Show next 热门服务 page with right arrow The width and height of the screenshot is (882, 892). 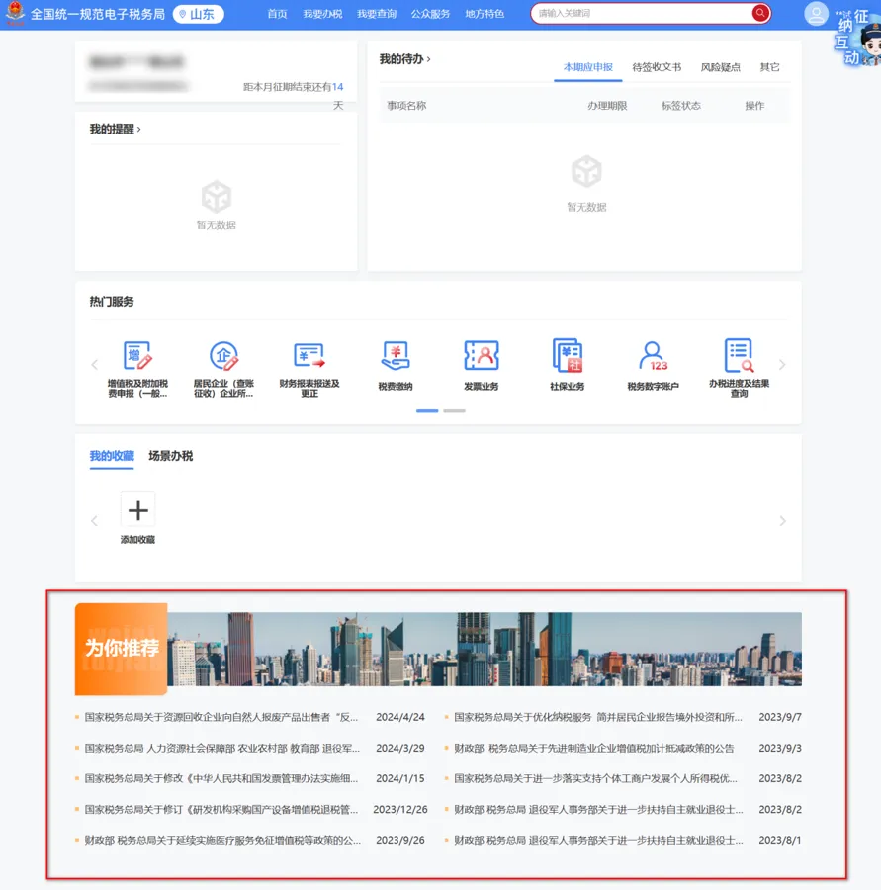tap(782, 365)
